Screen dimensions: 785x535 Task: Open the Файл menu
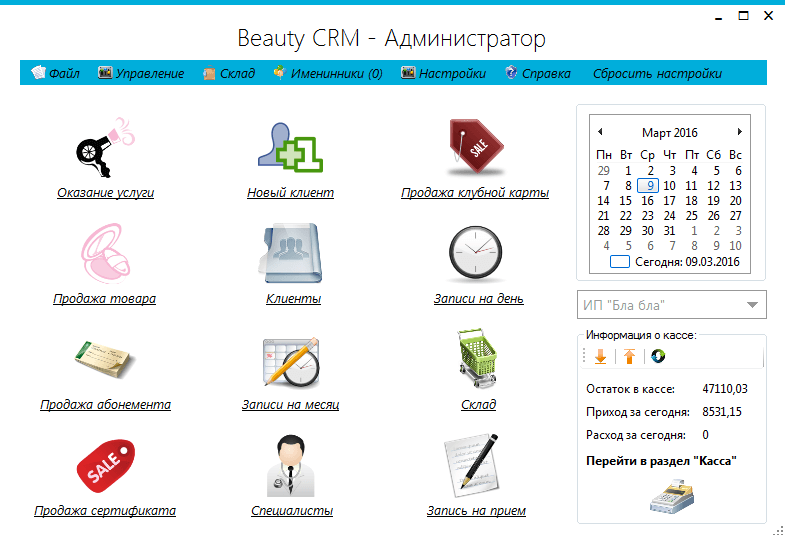[56, 73]
